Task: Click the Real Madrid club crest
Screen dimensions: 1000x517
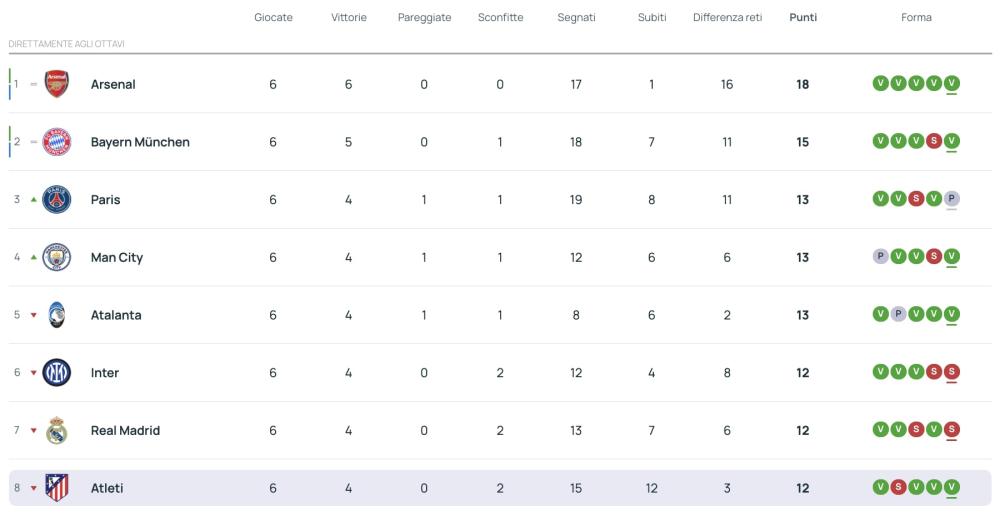Action: pyautogui.click(x=57, y=431)
